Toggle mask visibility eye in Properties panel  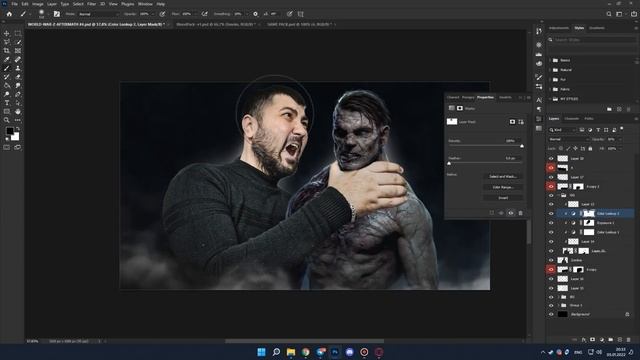511,213
